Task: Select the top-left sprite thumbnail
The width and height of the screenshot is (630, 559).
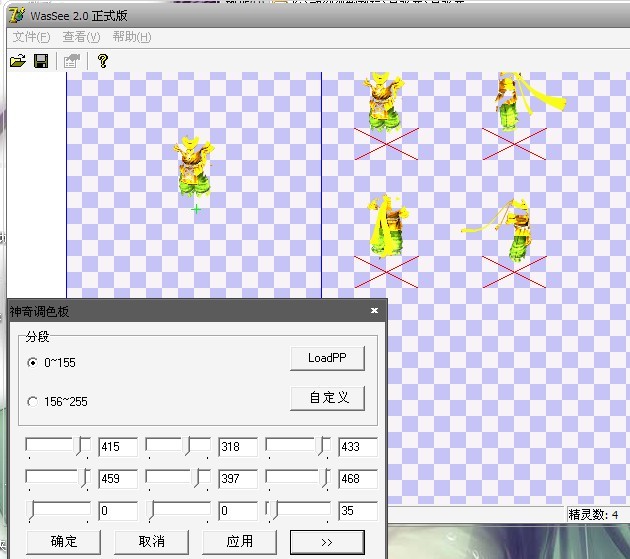Action: (384, 102)
